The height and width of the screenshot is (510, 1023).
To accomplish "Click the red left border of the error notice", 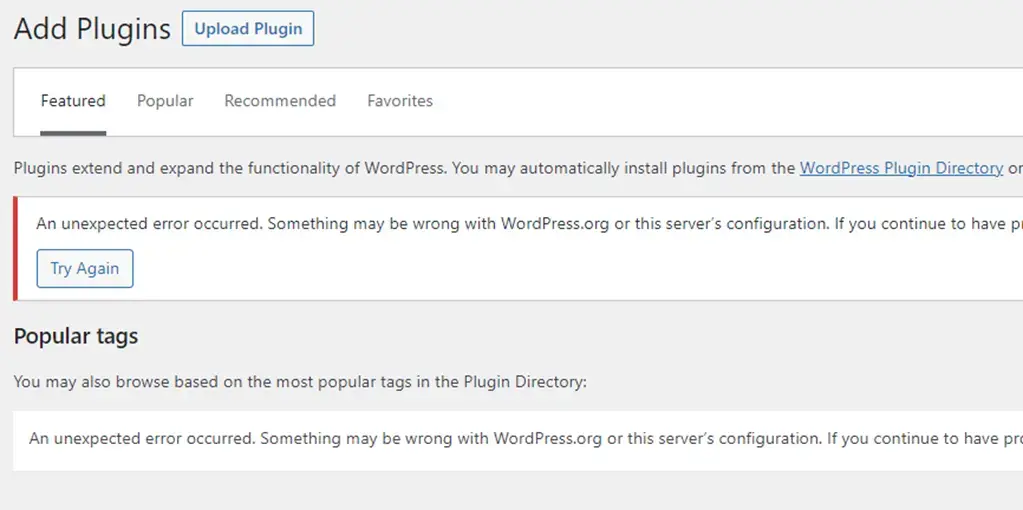I will (x=15, y=248).
